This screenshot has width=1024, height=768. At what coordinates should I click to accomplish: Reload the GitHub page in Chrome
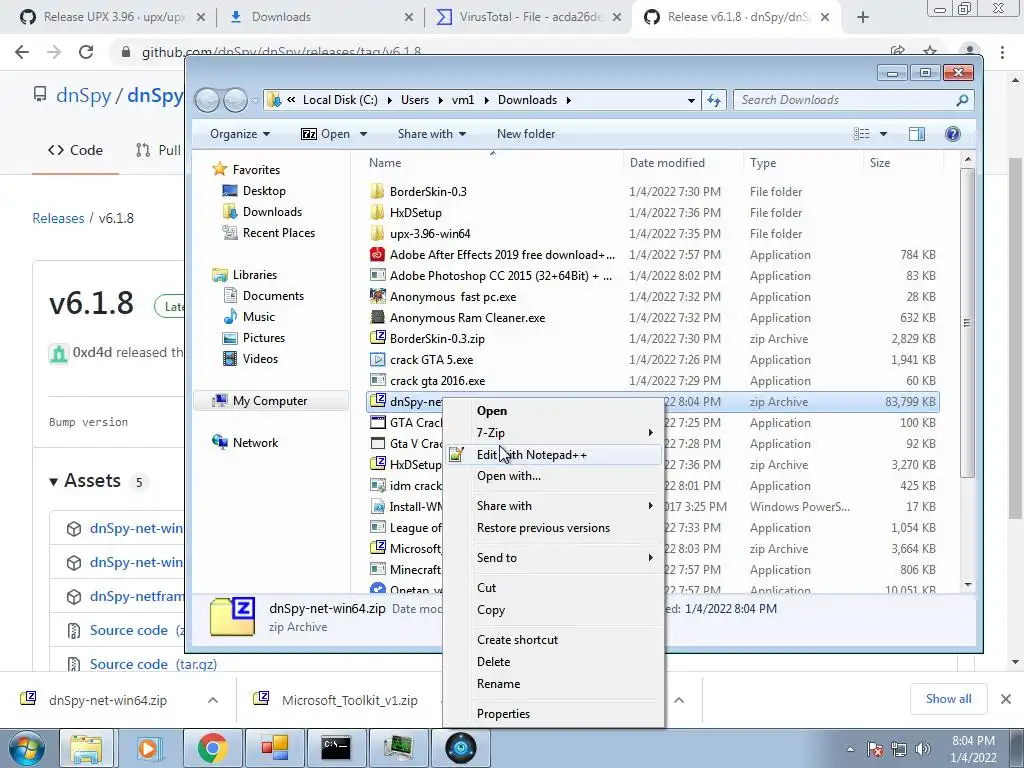click(86, 52)
